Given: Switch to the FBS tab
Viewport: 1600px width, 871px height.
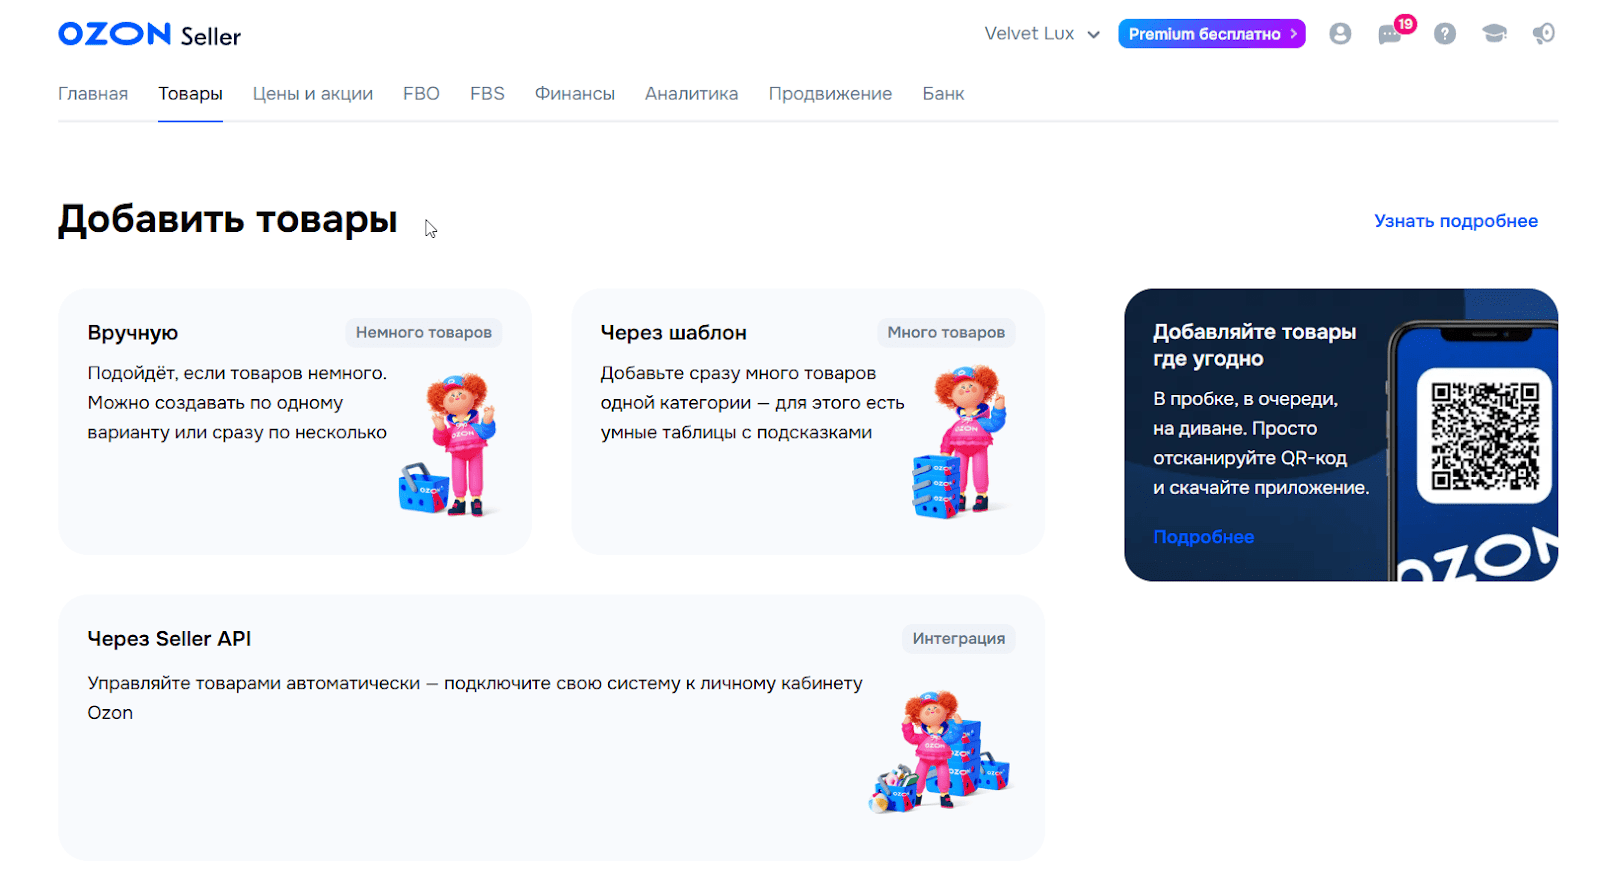Looking at the screenshot, I should click(487, 94).
